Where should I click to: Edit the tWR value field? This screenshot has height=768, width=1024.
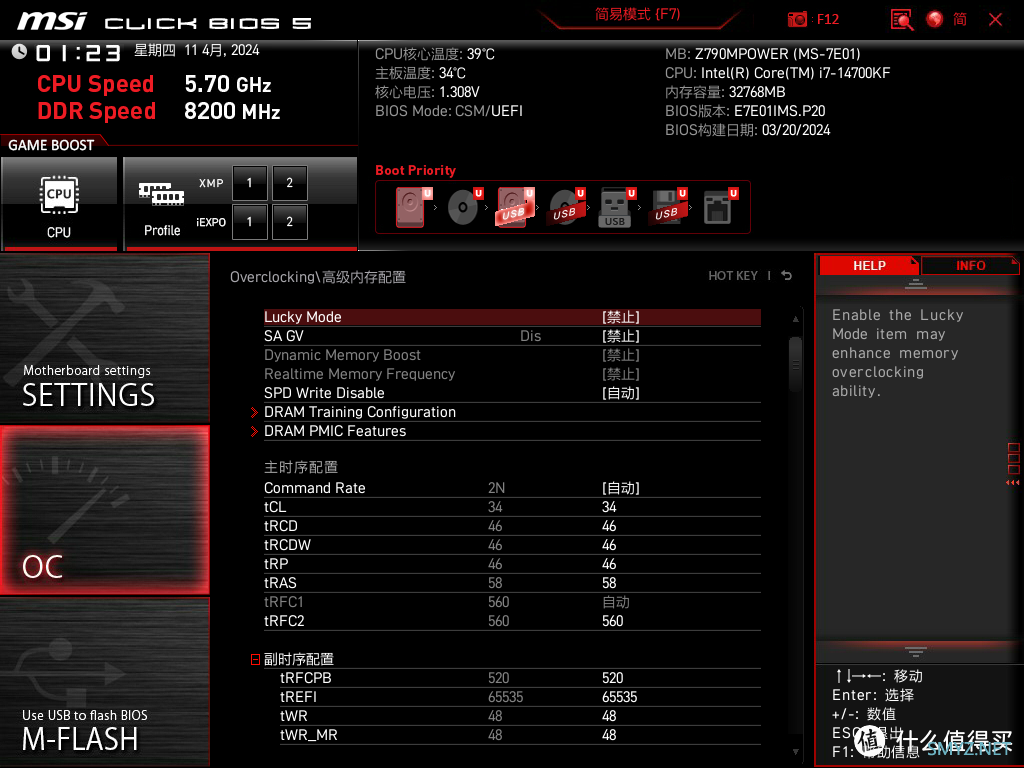609,716
